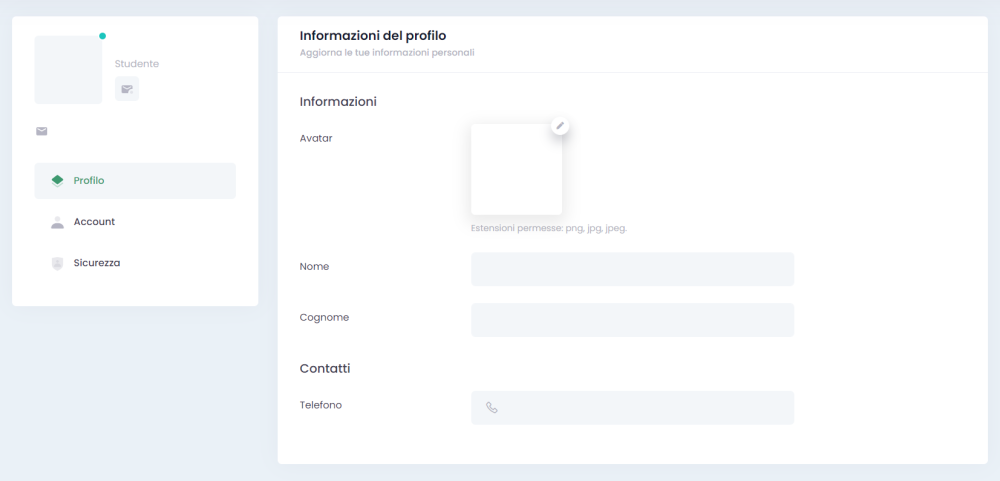This screenshot has width=1000, height=481.
Task: Click the avatar preview image in form
Action: (x=516, y=170)
